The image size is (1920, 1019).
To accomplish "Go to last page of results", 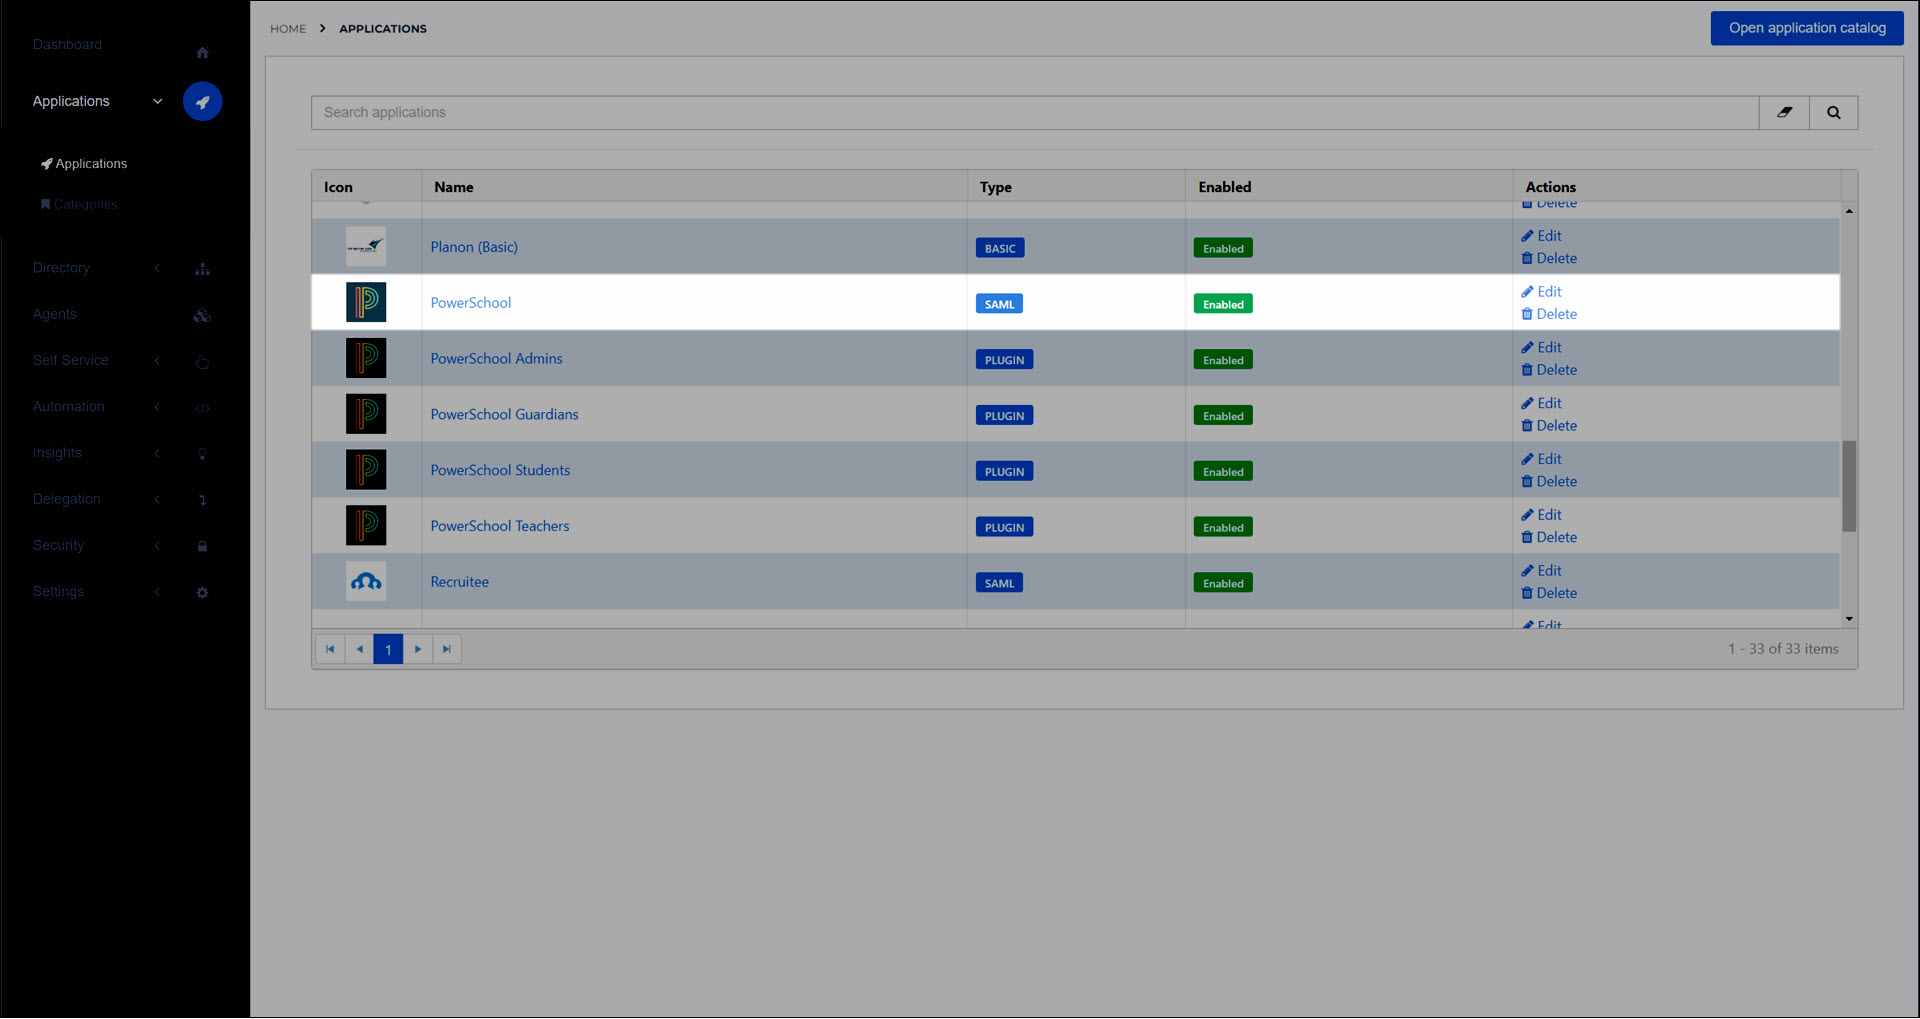I will 447,649.
